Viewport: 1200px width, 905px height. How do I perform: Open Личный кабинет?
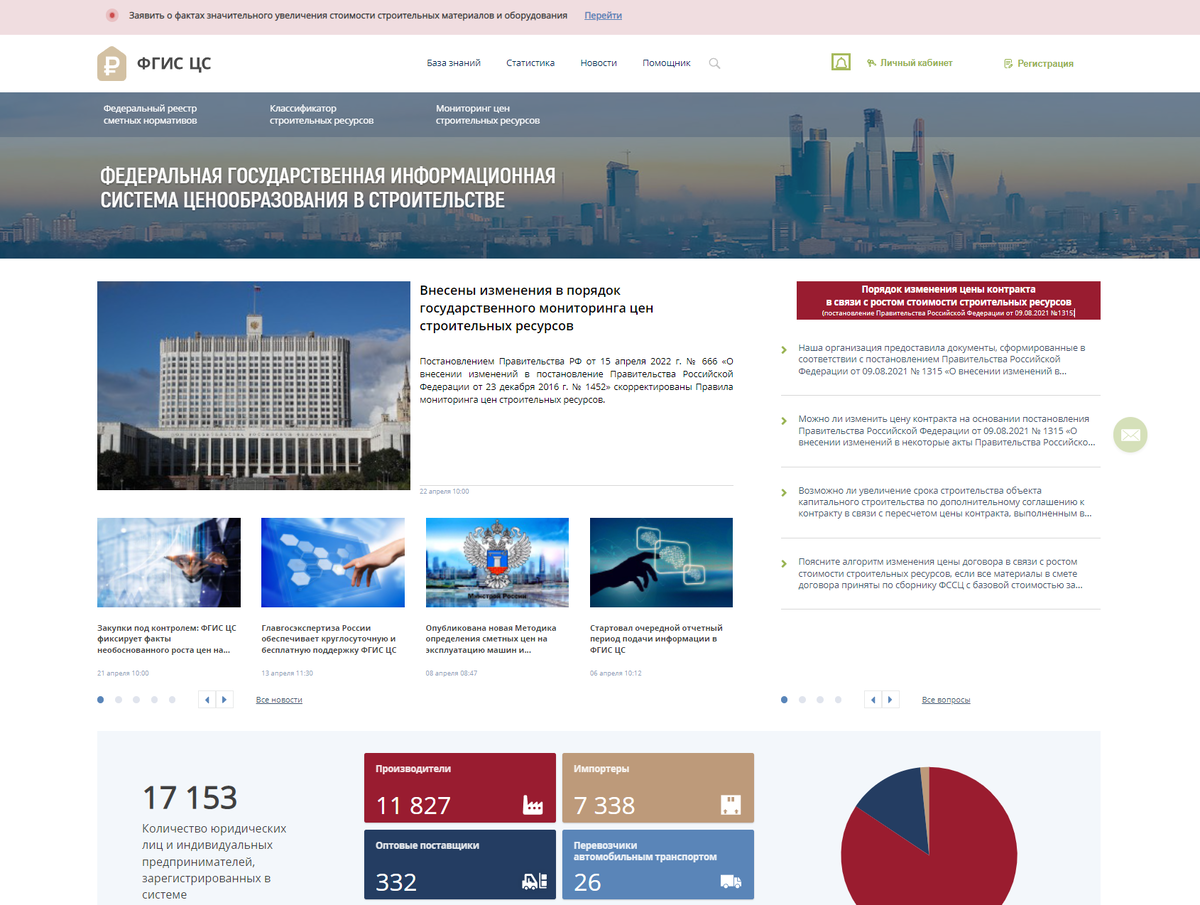pyautogui.click(x=909, y=63)
